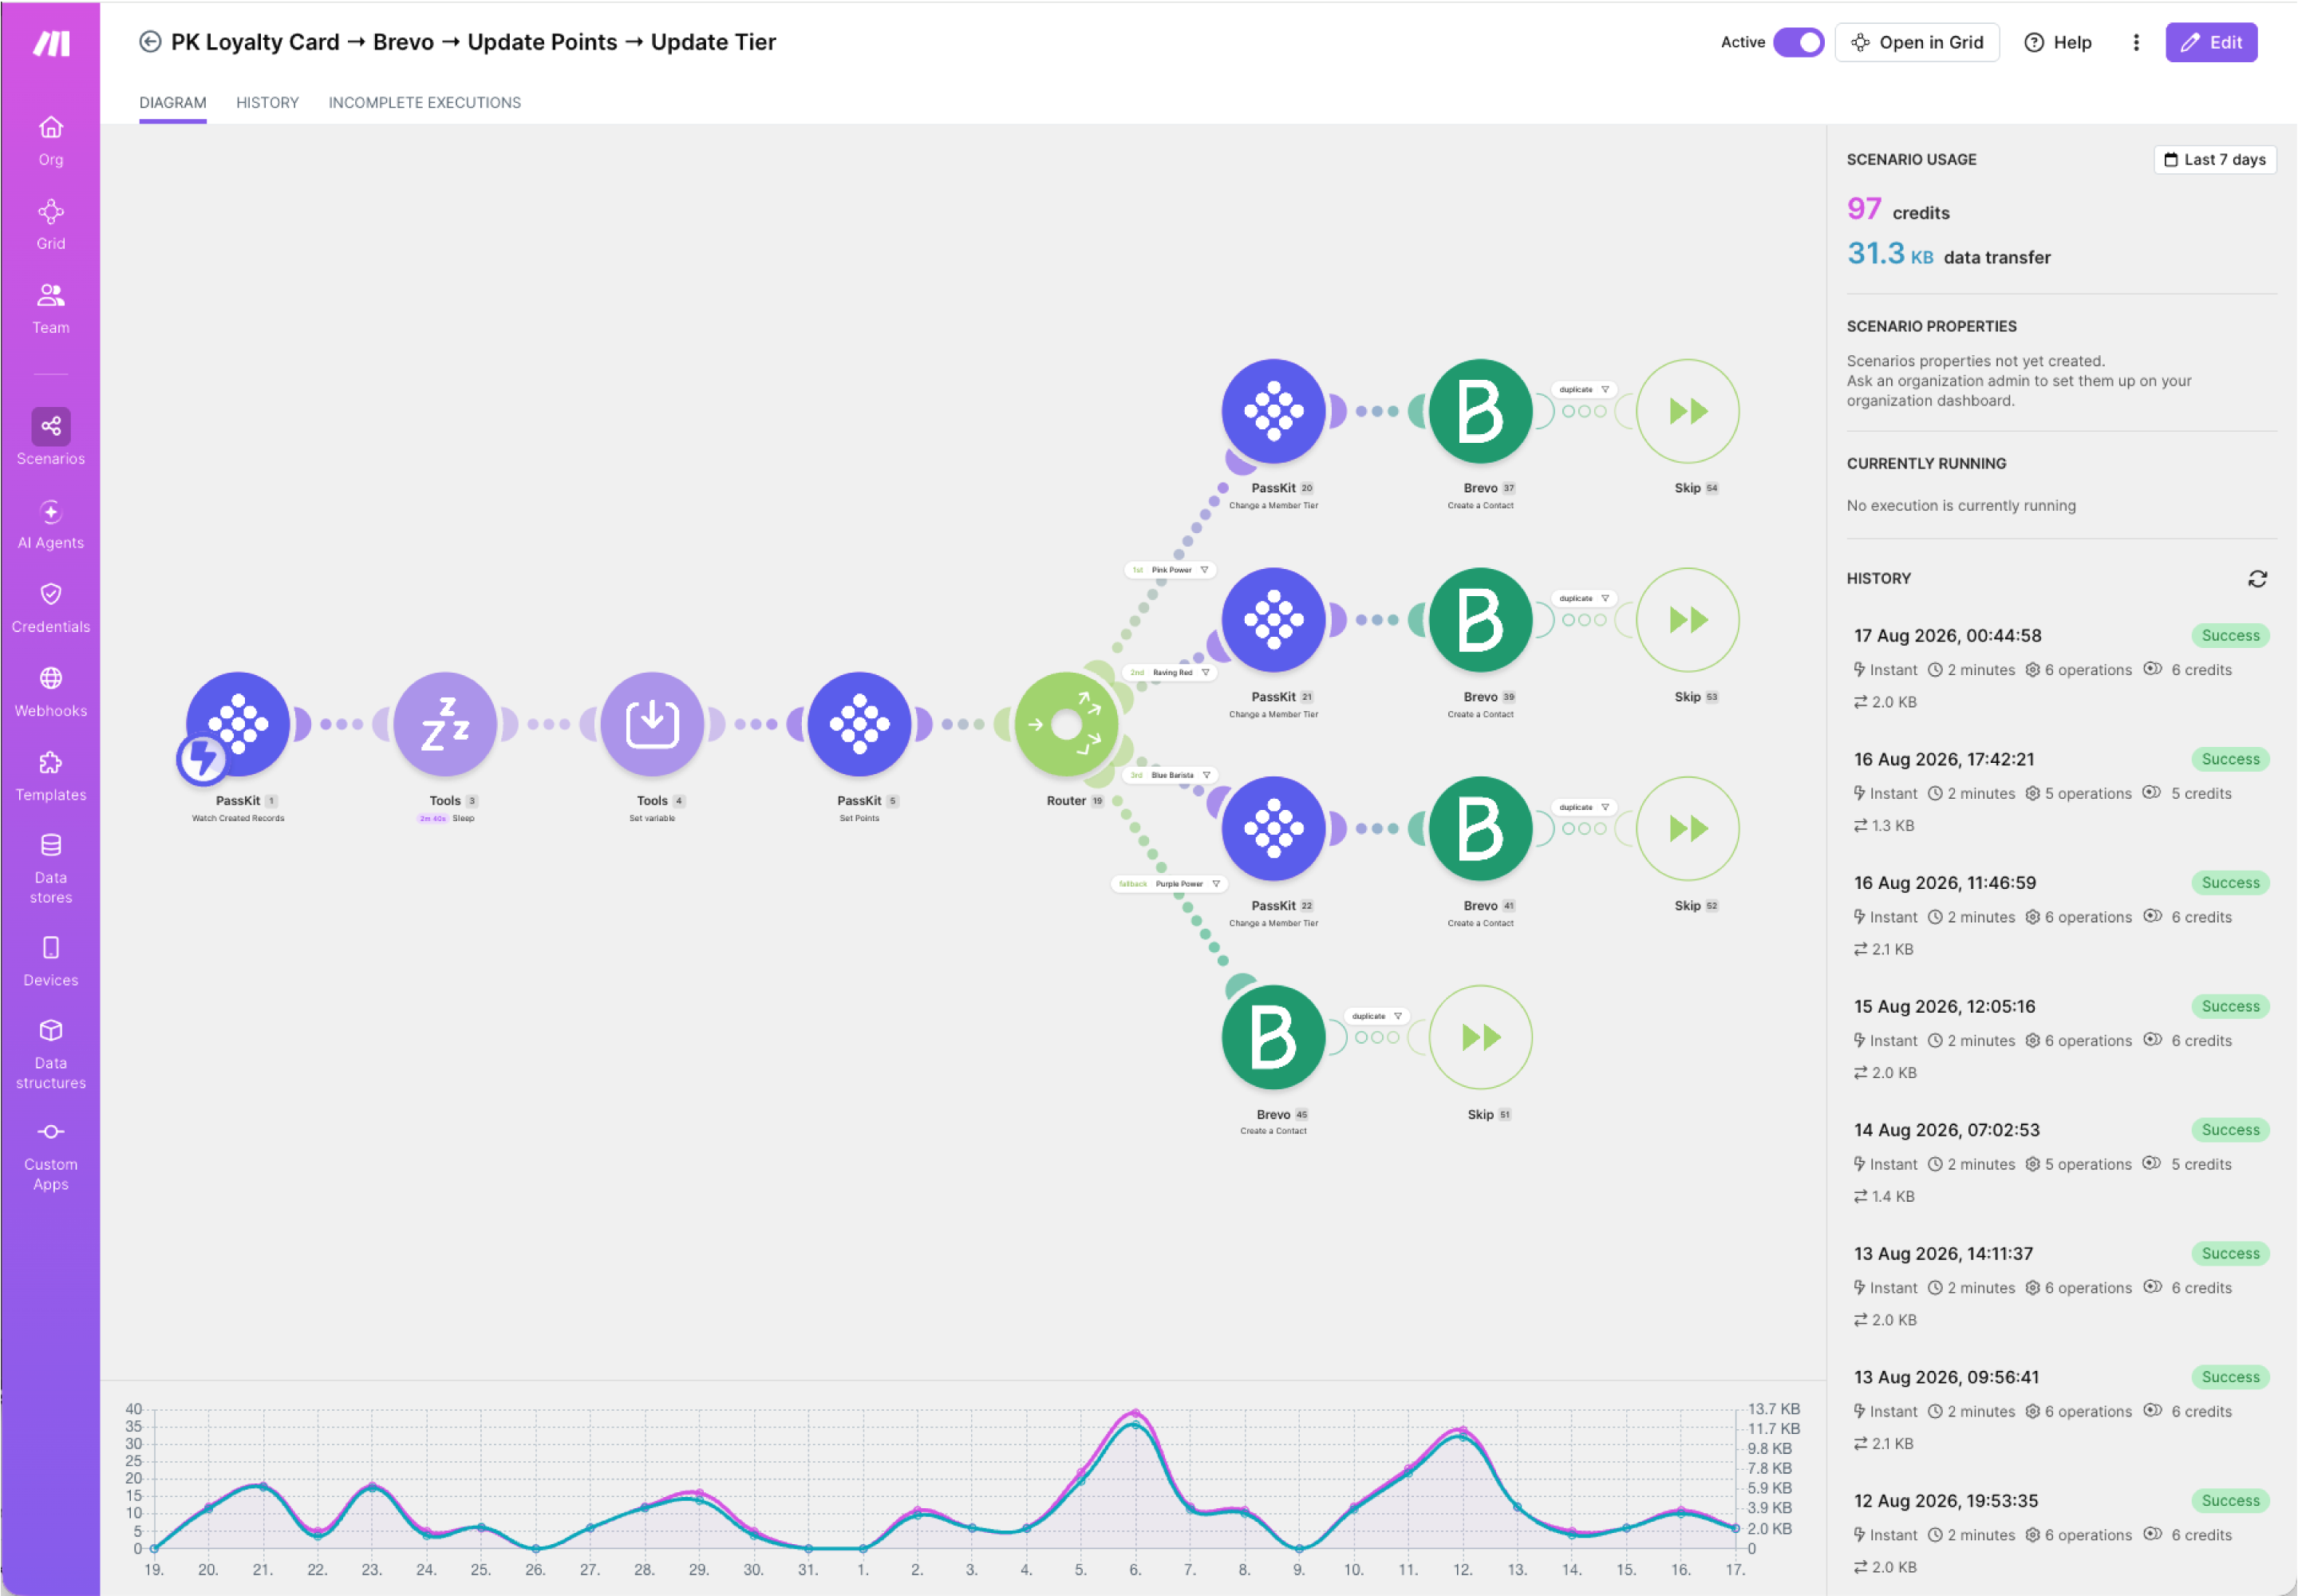
Task: Click the Make logo
Action: pyautogui.click(x=51, y=43)
